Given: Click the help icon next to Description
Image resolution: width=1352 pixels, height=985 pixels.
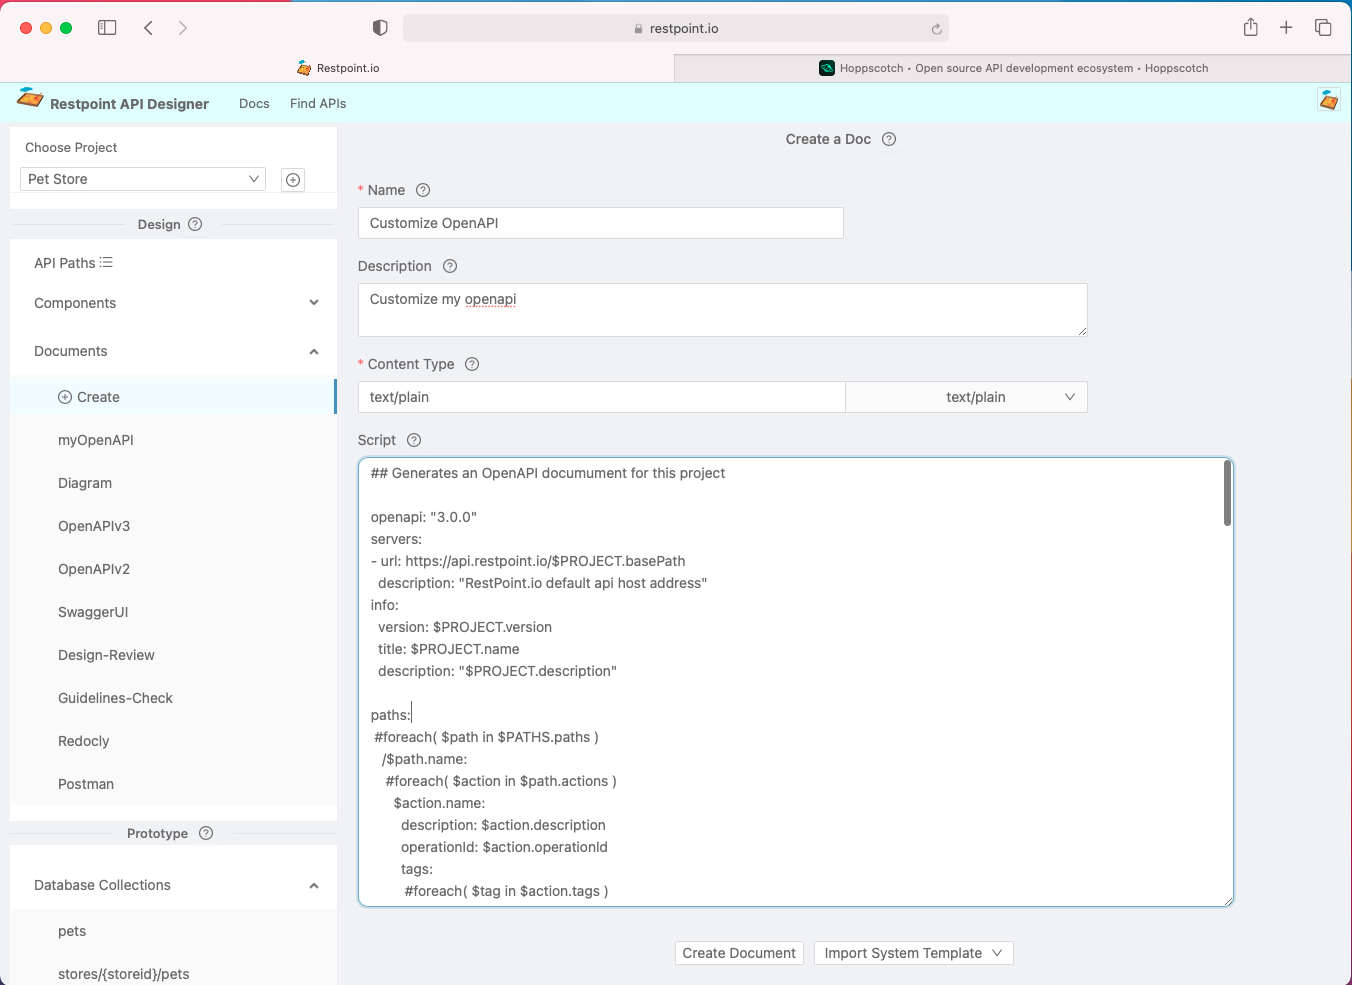Looking at the screenshot, I should pyautogui.click(x=450, y=266).
